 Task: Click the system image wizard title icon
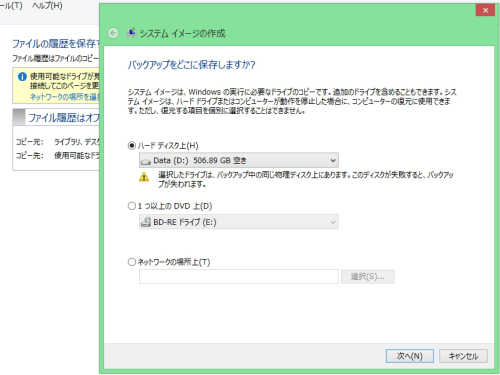pyautogui.click(x=131, y=33)
